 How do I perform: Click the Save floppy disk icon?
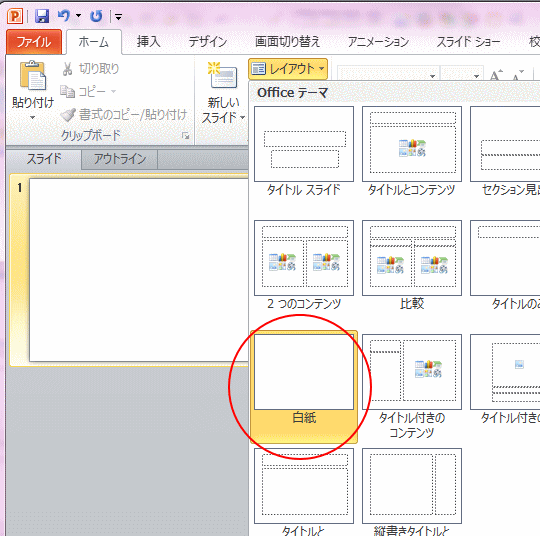pyautogui.click(x=42, y=16)
